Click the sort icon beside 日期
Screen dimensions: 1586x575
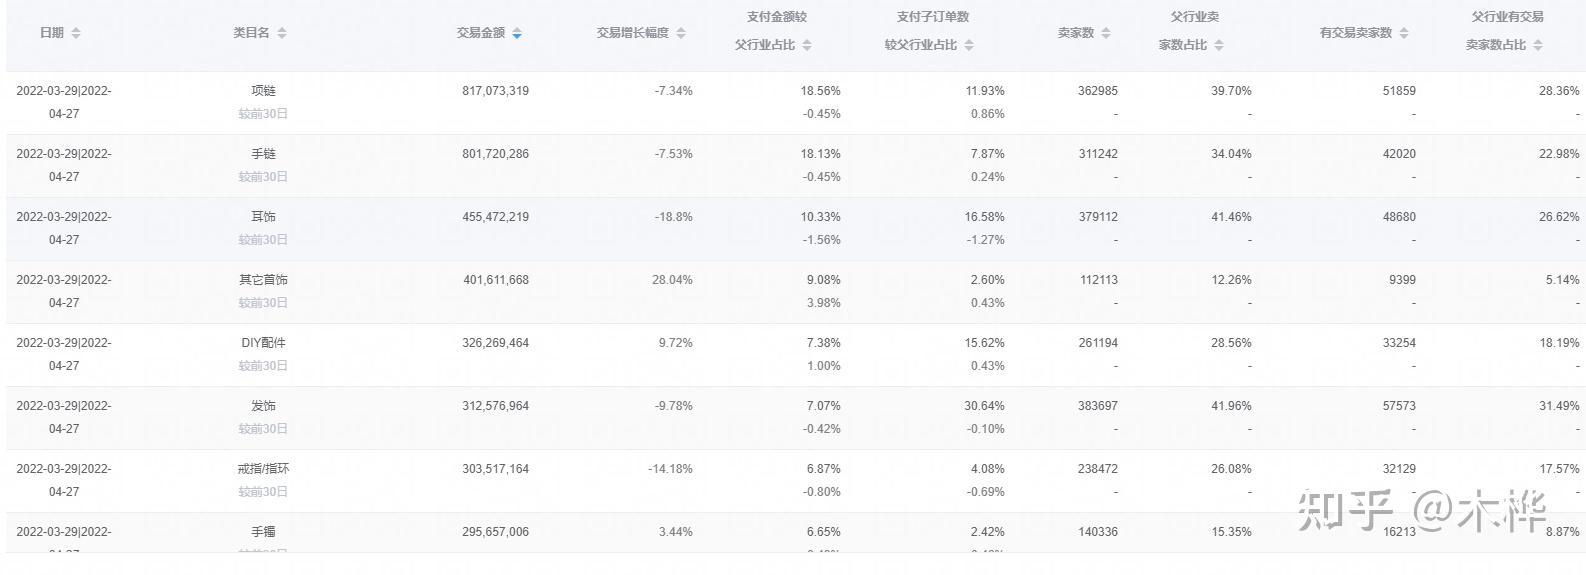(x=76, y=33)
